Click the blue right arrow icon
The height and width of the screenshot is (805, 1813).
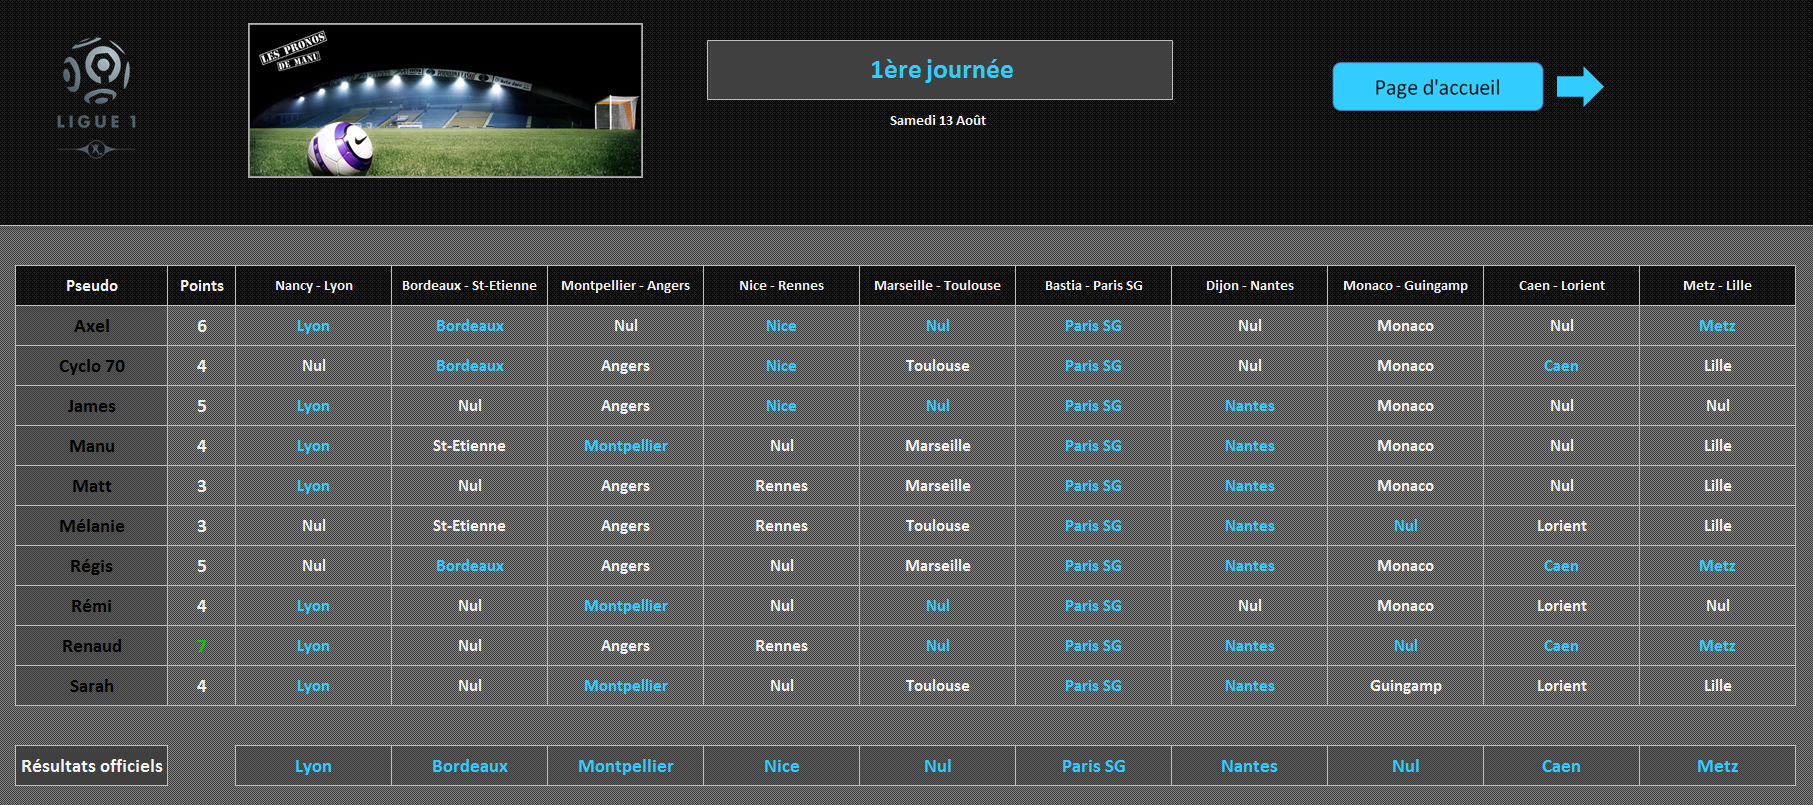tap(1579, 87)
